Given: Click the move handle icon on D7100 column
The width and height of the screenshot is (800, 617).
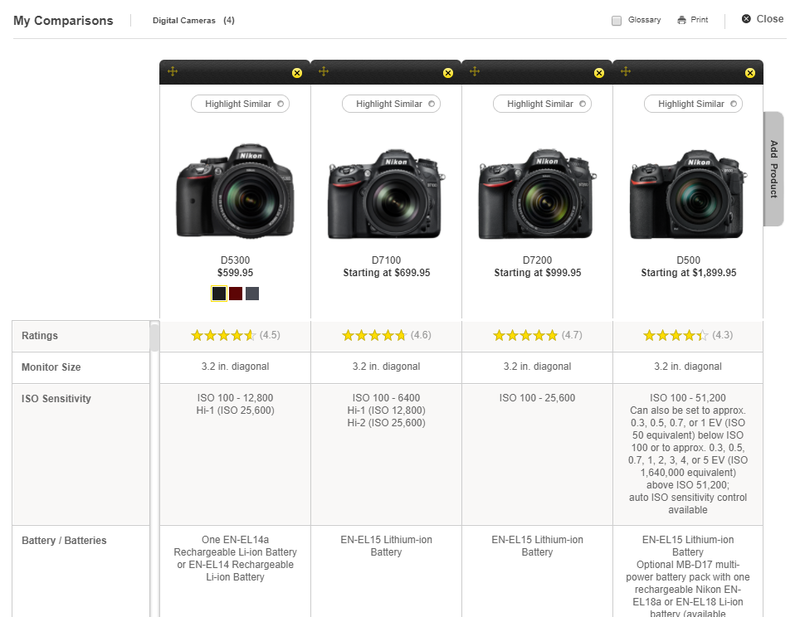Looking at the screenshot, I should tap(323, 71).
